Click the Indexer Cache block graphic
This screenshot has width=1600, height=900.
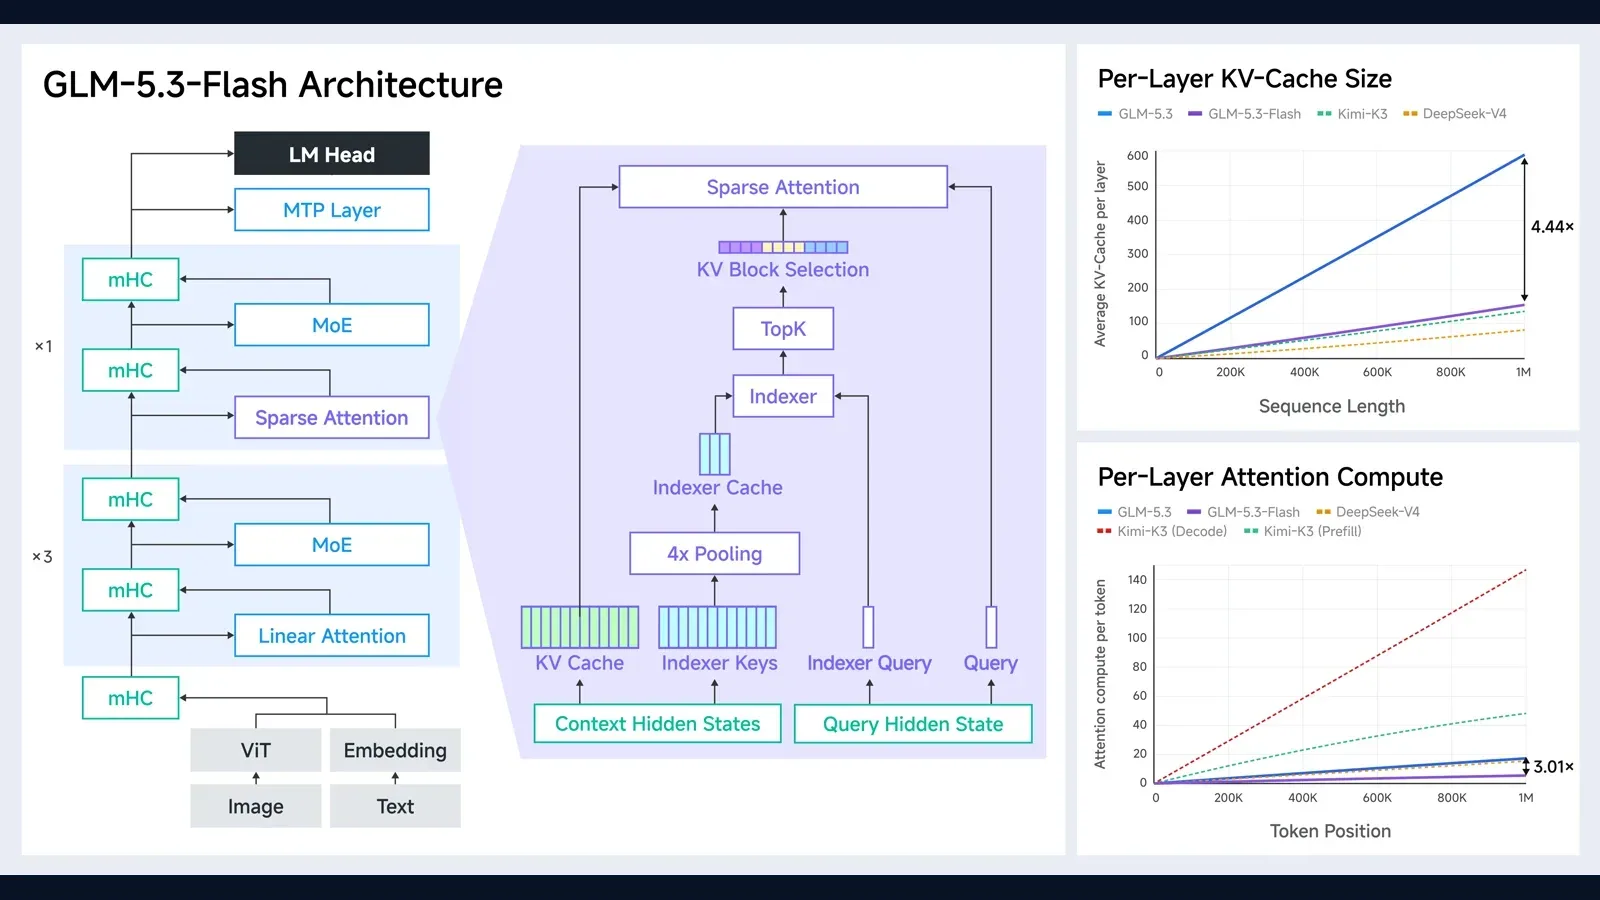click(714, 454)
